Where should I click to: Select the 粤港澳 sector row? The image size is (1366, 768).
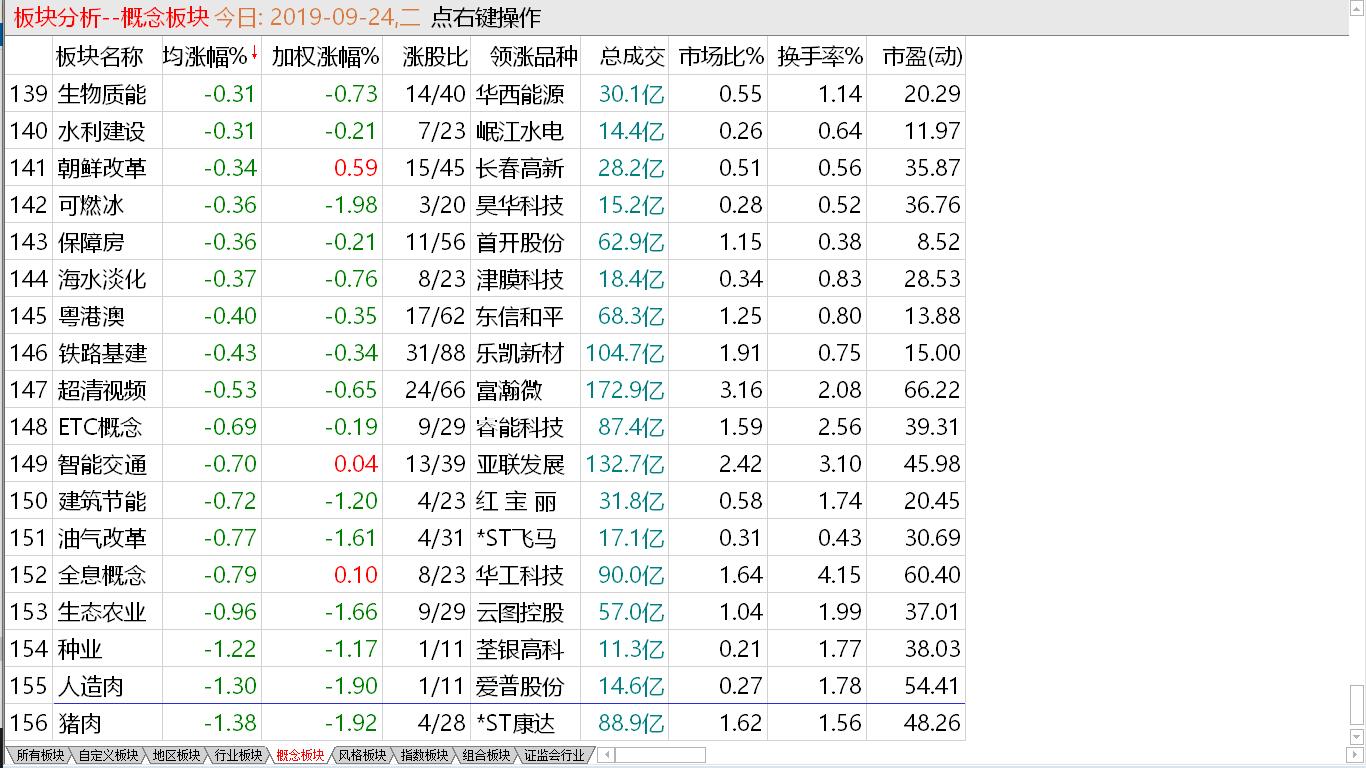tap(485, 316)
